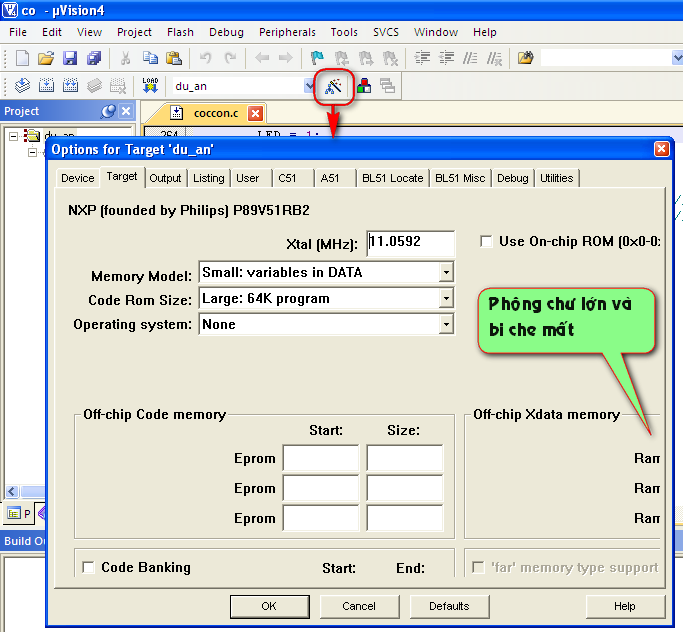
Task: Click the Manage Multi-Project Workspace icon
Action: click(x=387, y=85)
